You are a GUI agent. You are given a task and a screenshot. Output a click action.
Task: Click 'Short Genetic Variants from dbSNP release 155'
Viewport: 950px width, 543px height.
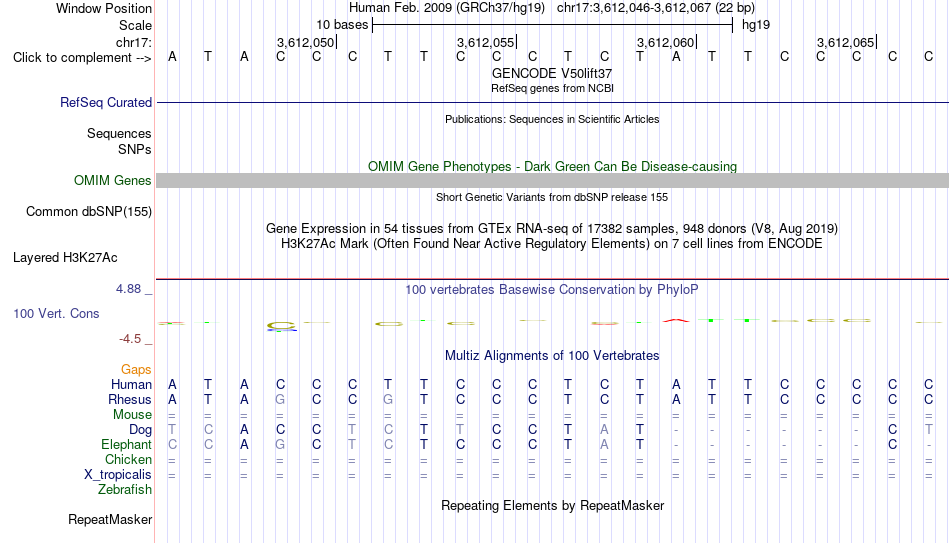pyautogui.click(x=552, y=198)
